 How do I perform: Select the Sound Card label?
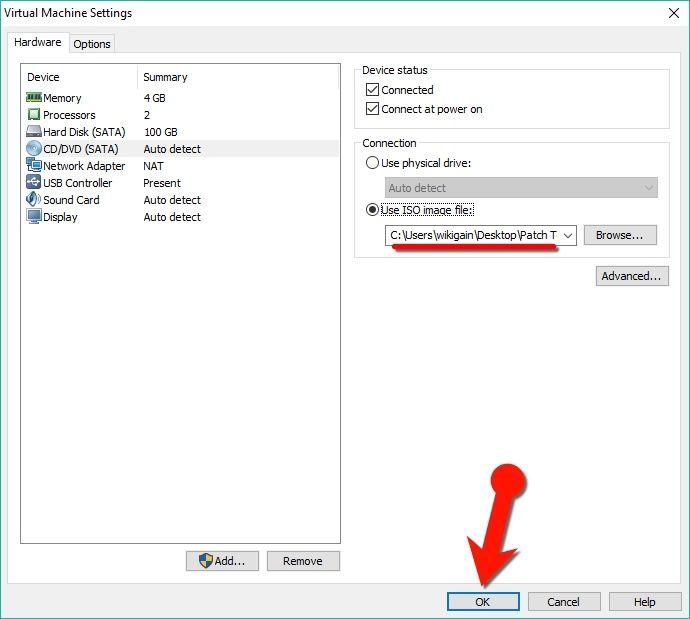71,200
